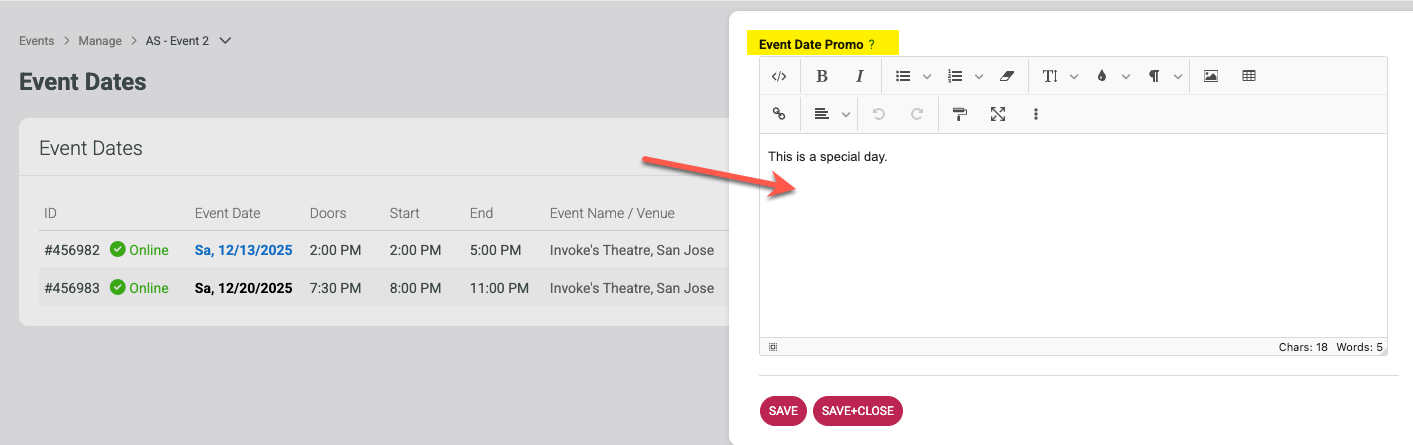Open the Sa, 12/20/2025 event date
This screenshot has width=1413, height=445.
coord(244,288)
